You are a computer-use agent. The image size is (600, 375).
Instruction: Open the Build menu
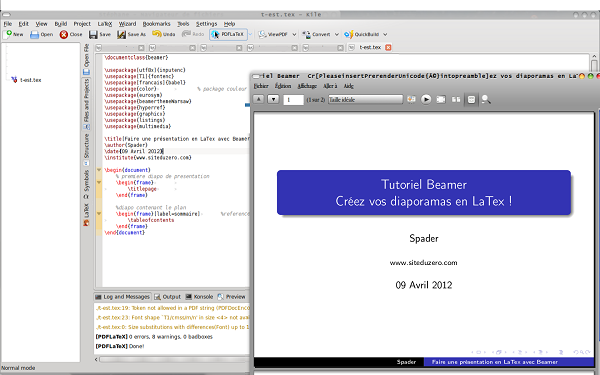60,24
